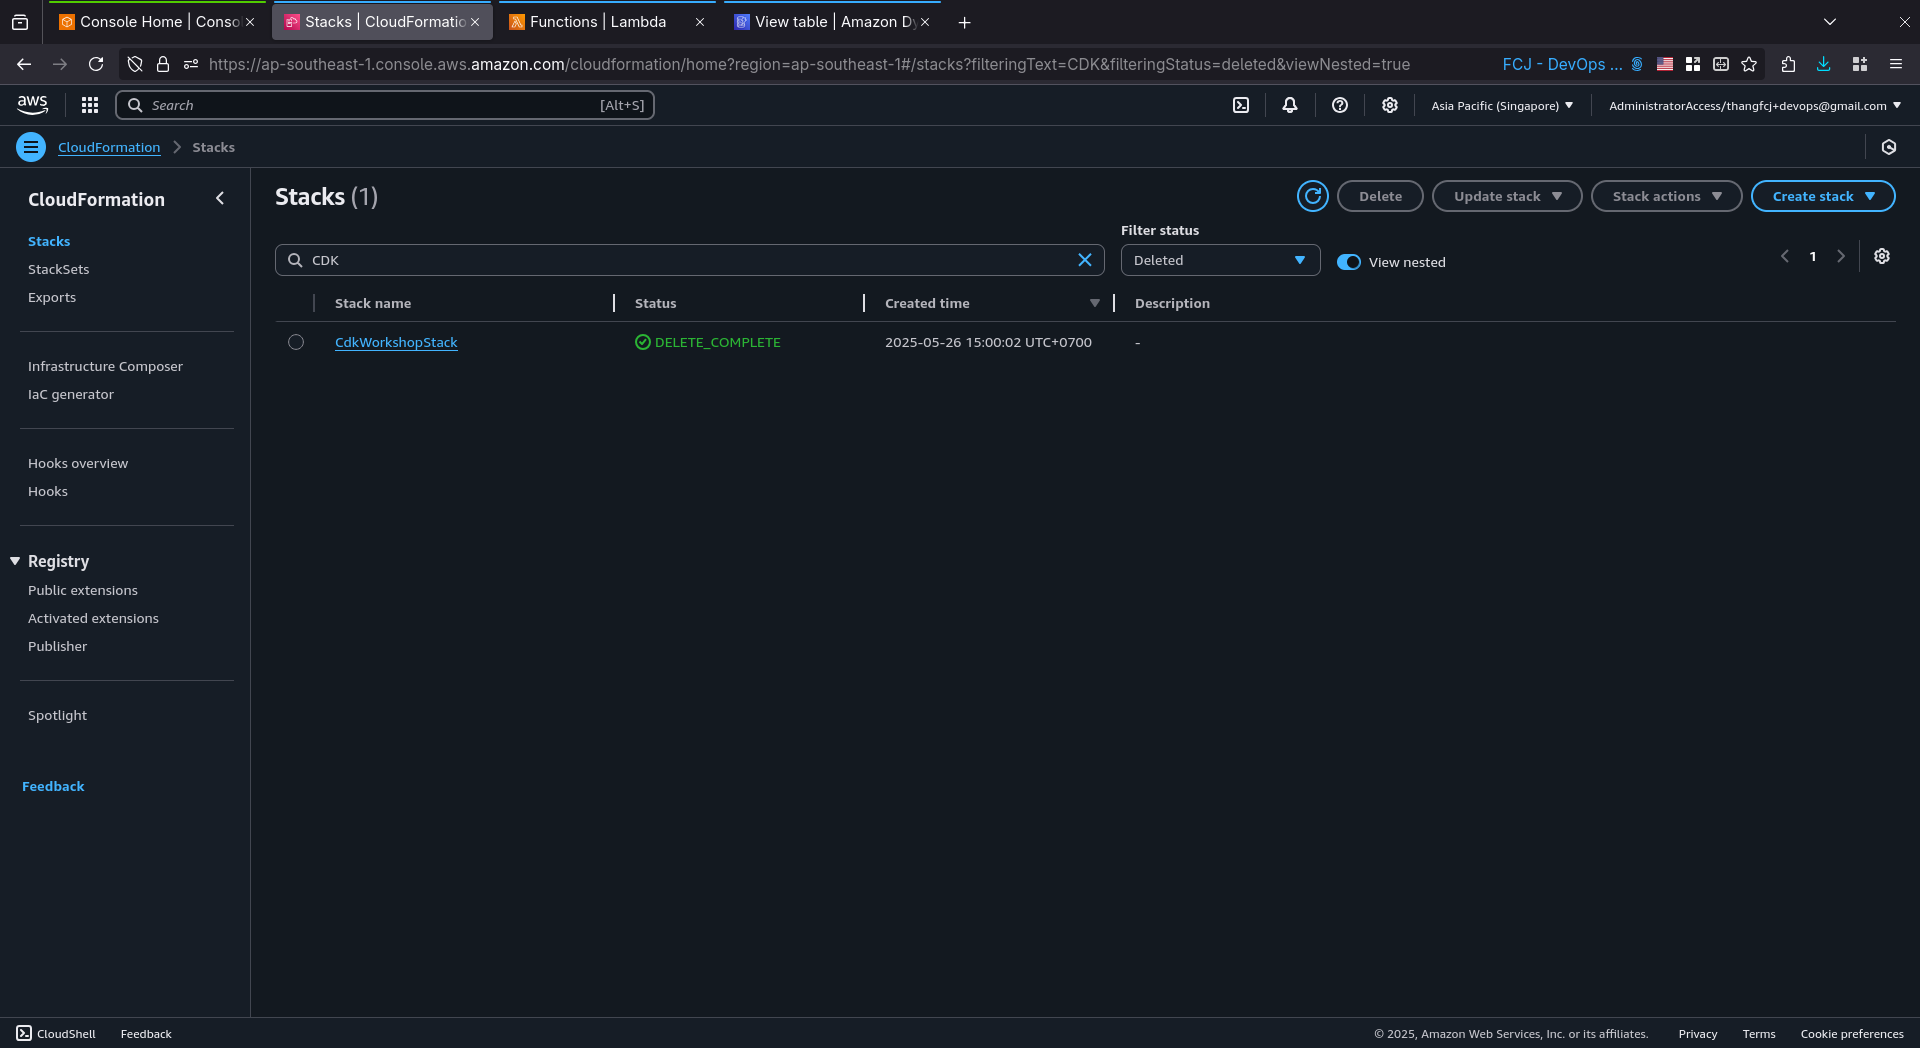Open the Privacy link in the footer
The width and height of the screenshot is (1920, 1048).
1698,1034
